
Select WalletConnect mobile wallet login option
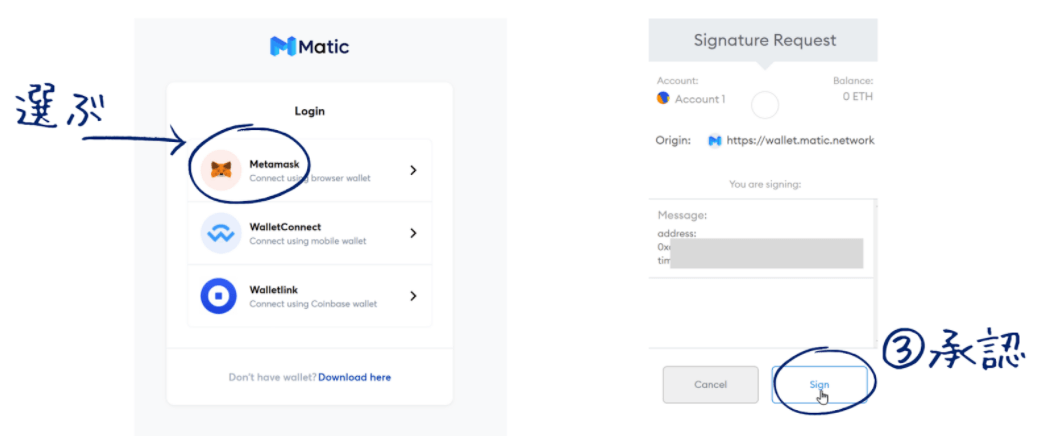pos(310,234)
